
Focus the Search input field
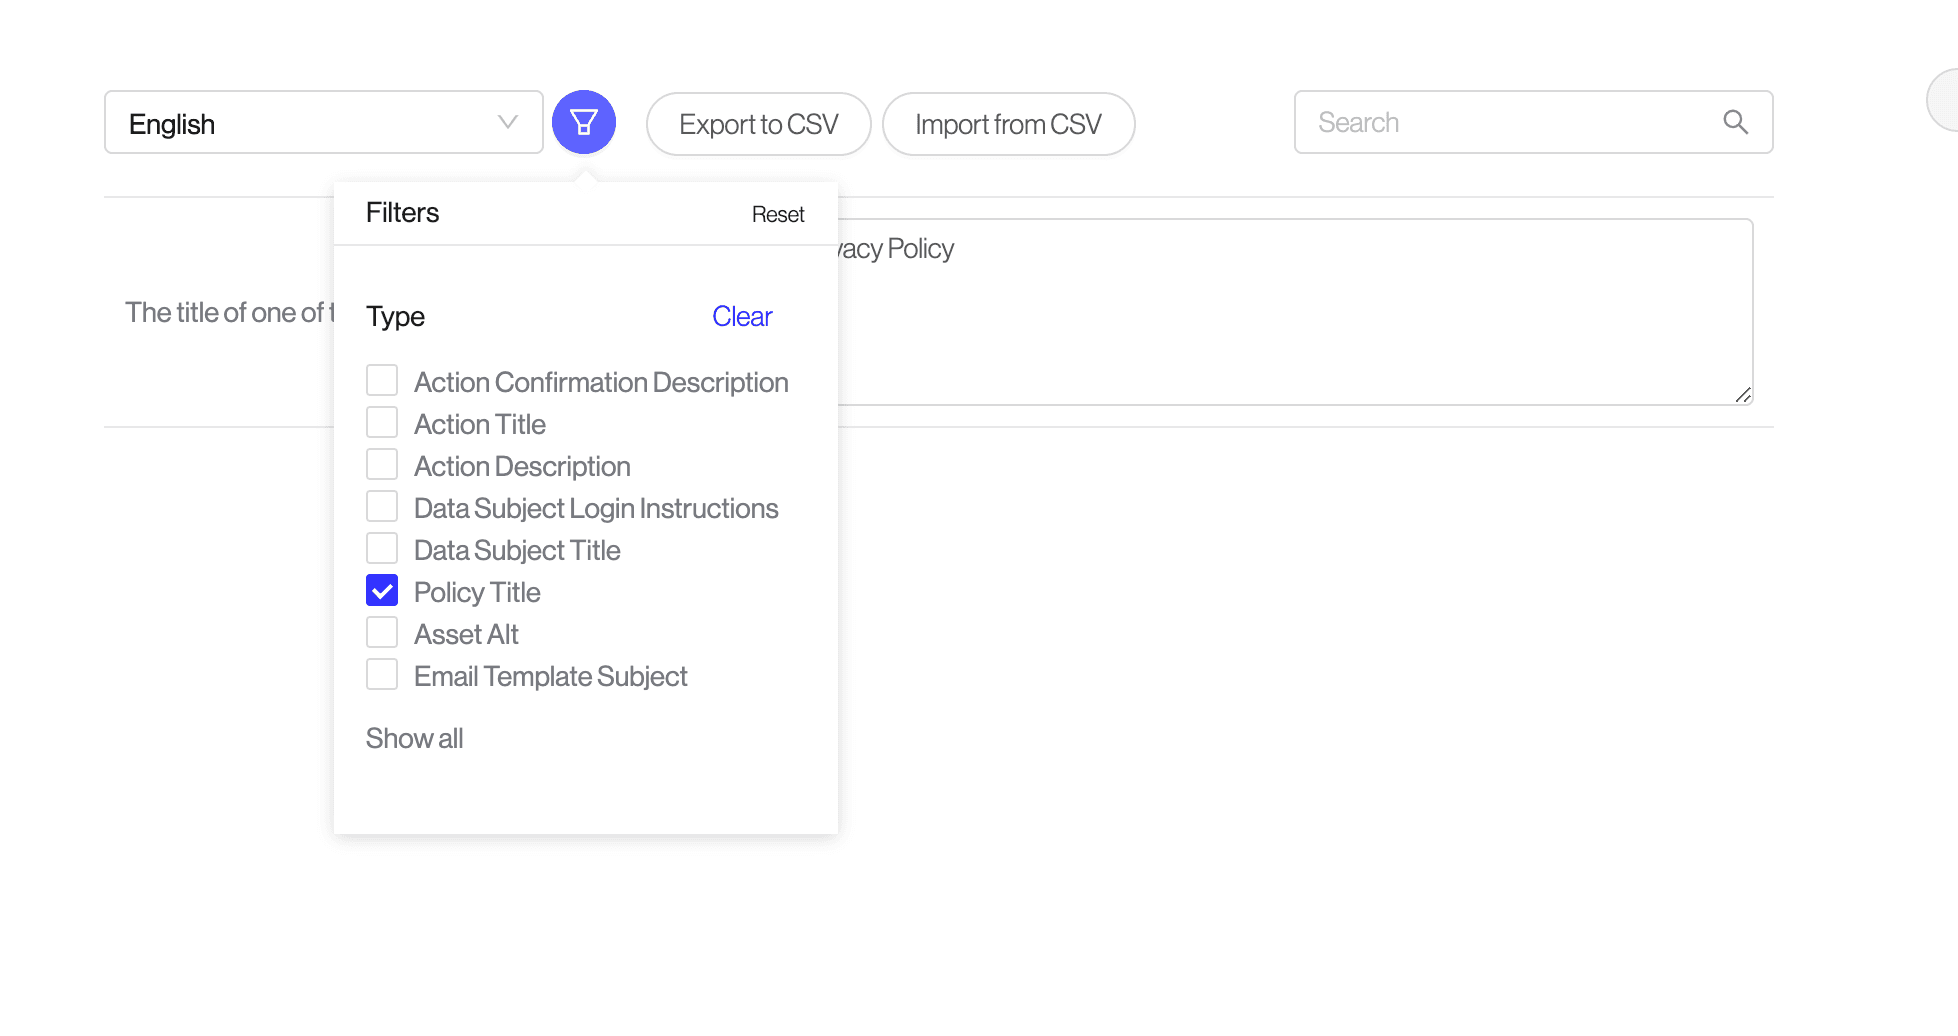[x=1510, y=122]
